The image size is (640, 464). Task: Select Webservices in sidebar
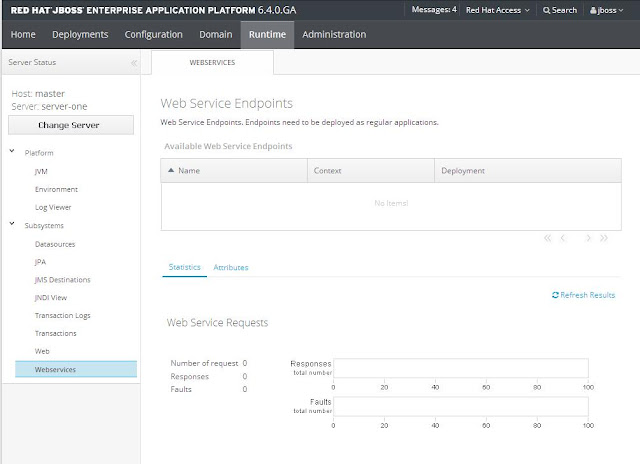[76, 369]
